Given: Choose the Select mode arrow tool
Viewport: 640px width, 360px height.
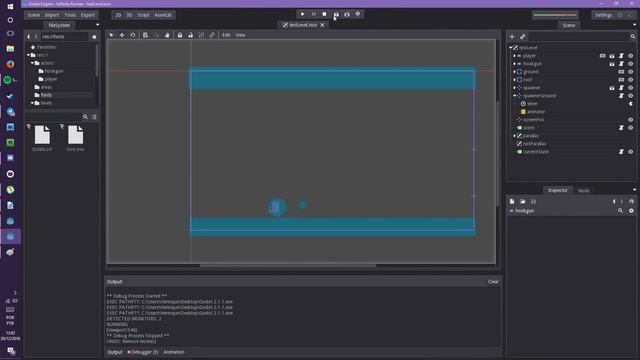Looking at the screenshot, I should click(111, 35).
